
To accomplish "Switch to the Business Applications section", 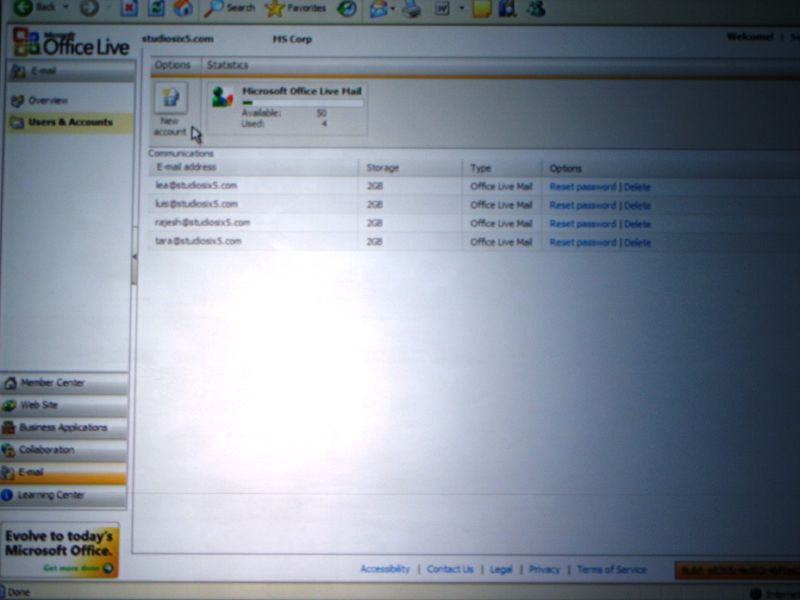I will coord(64,428).
